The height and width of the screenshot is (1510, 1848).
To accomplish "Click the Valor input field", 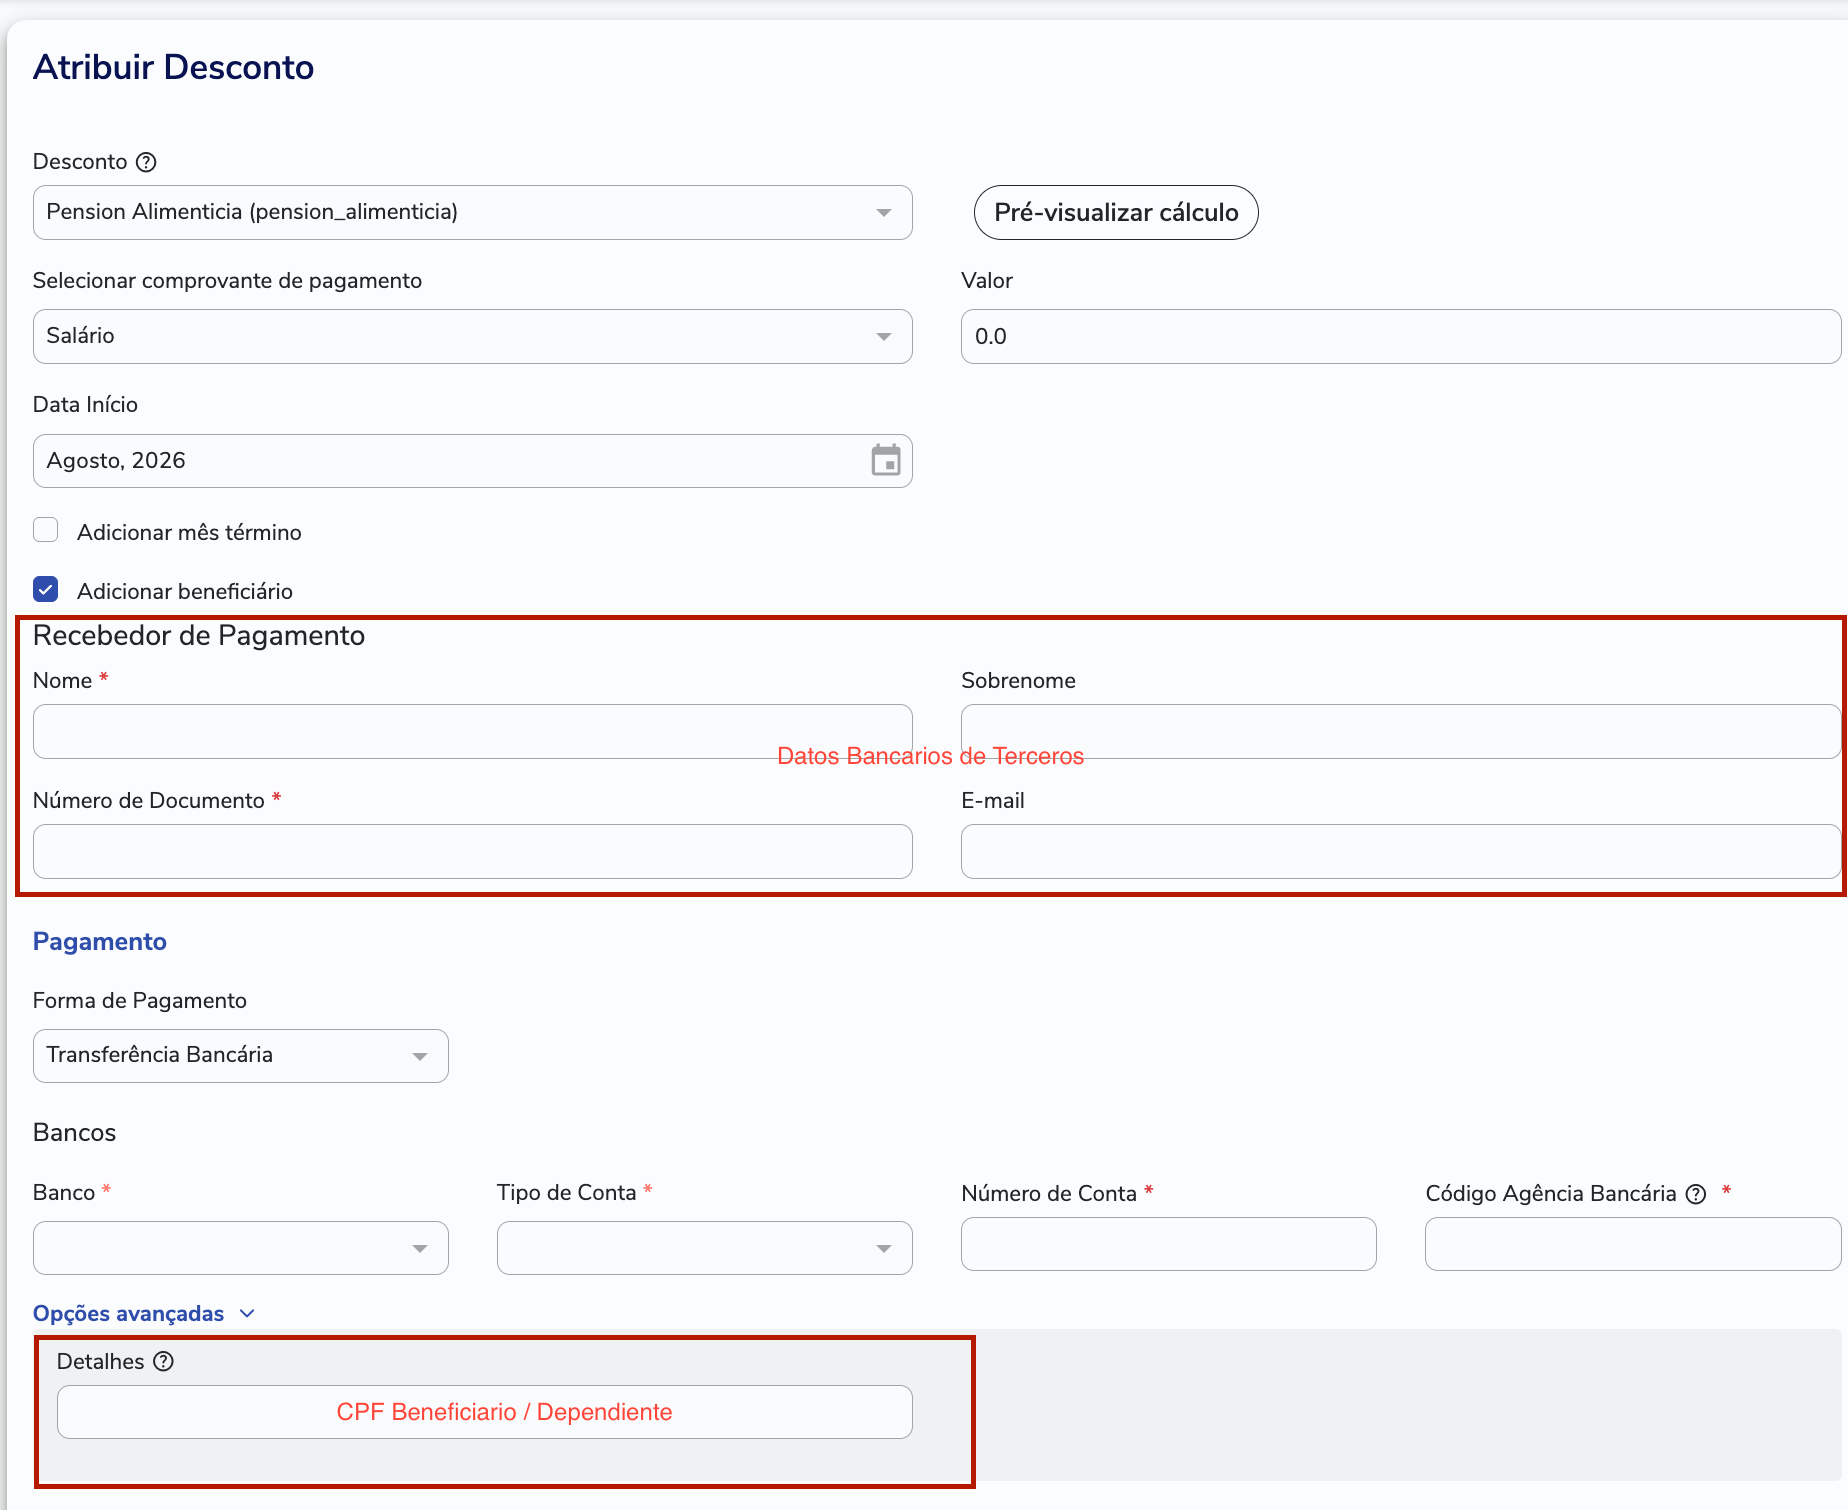I will click(1401, 336).
